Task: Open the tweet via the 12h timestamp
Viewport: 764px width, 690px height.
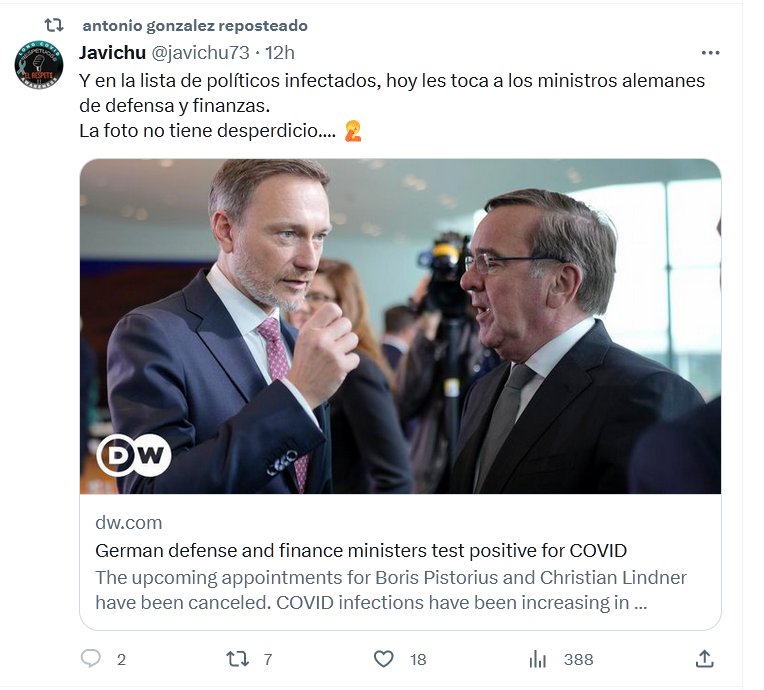Action: [279, 53]
